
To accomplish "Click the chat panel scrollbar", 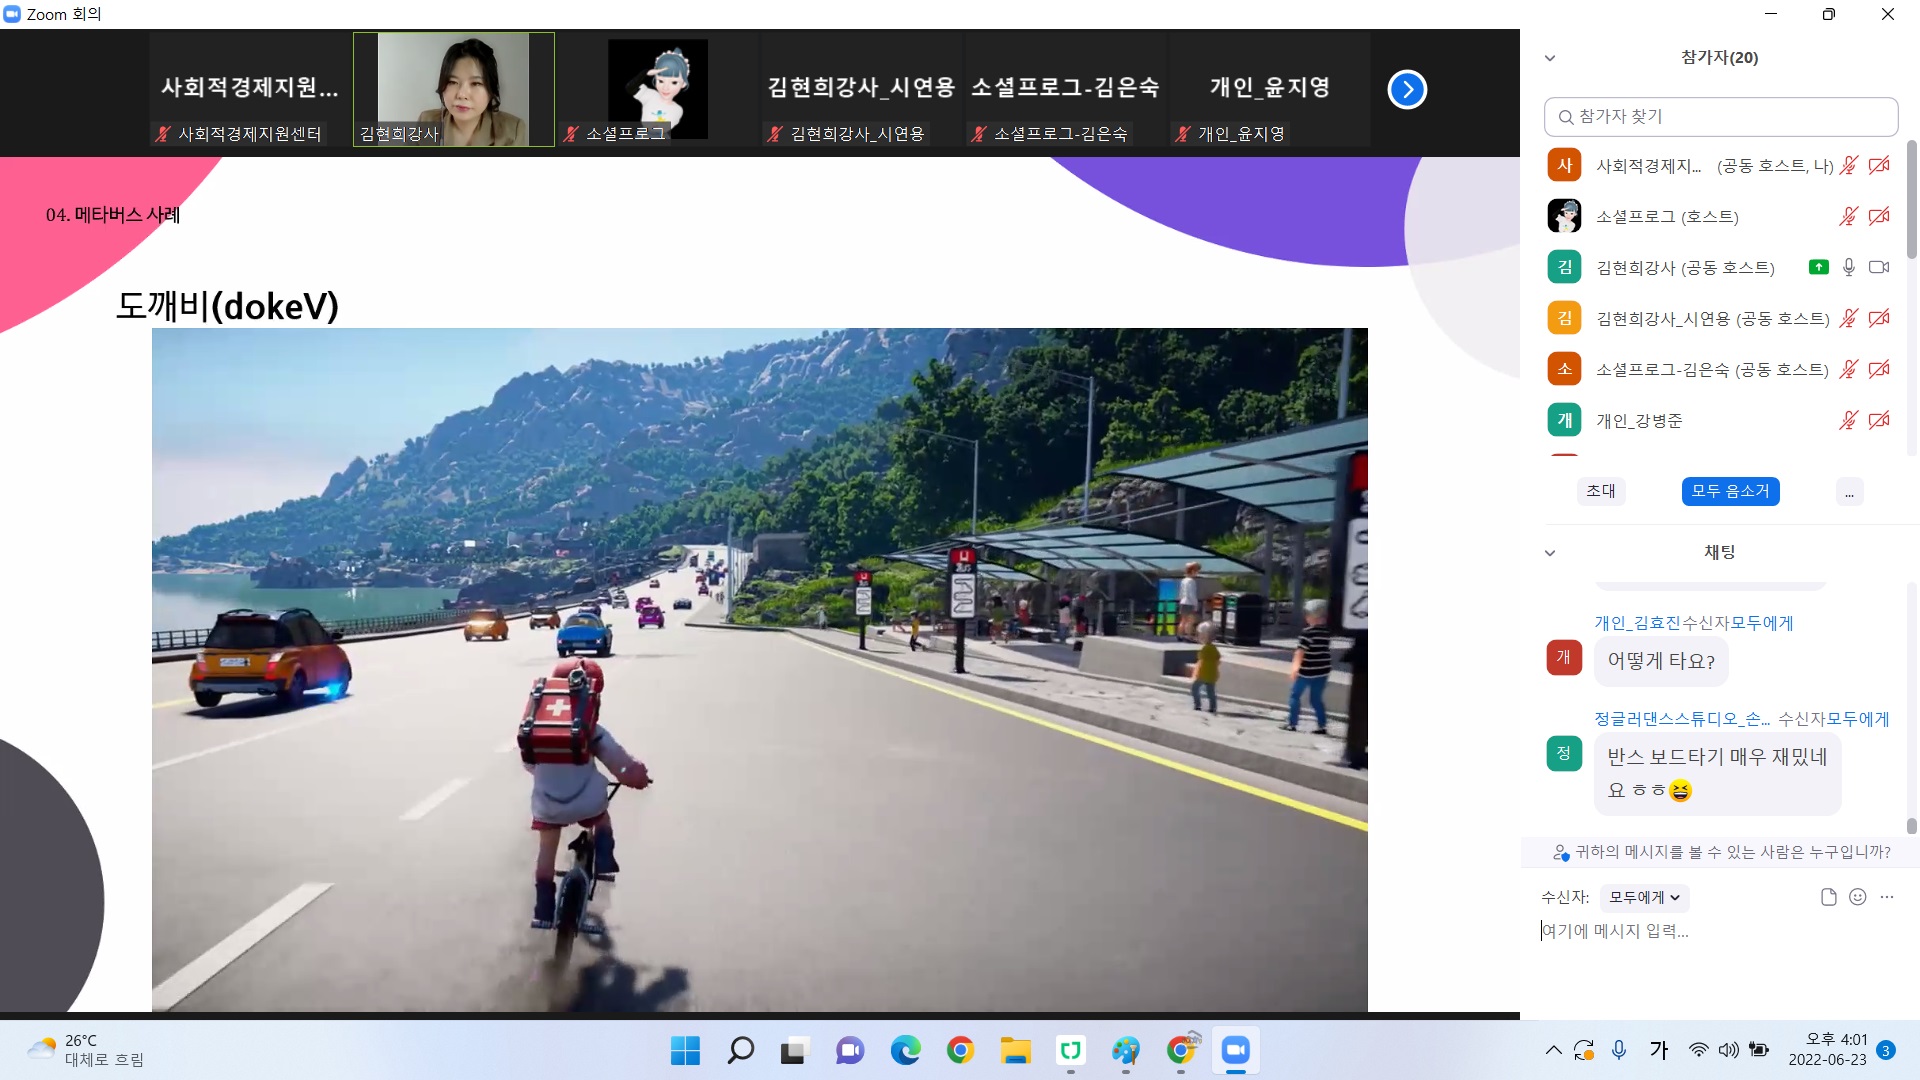I will coord(1911,826).
